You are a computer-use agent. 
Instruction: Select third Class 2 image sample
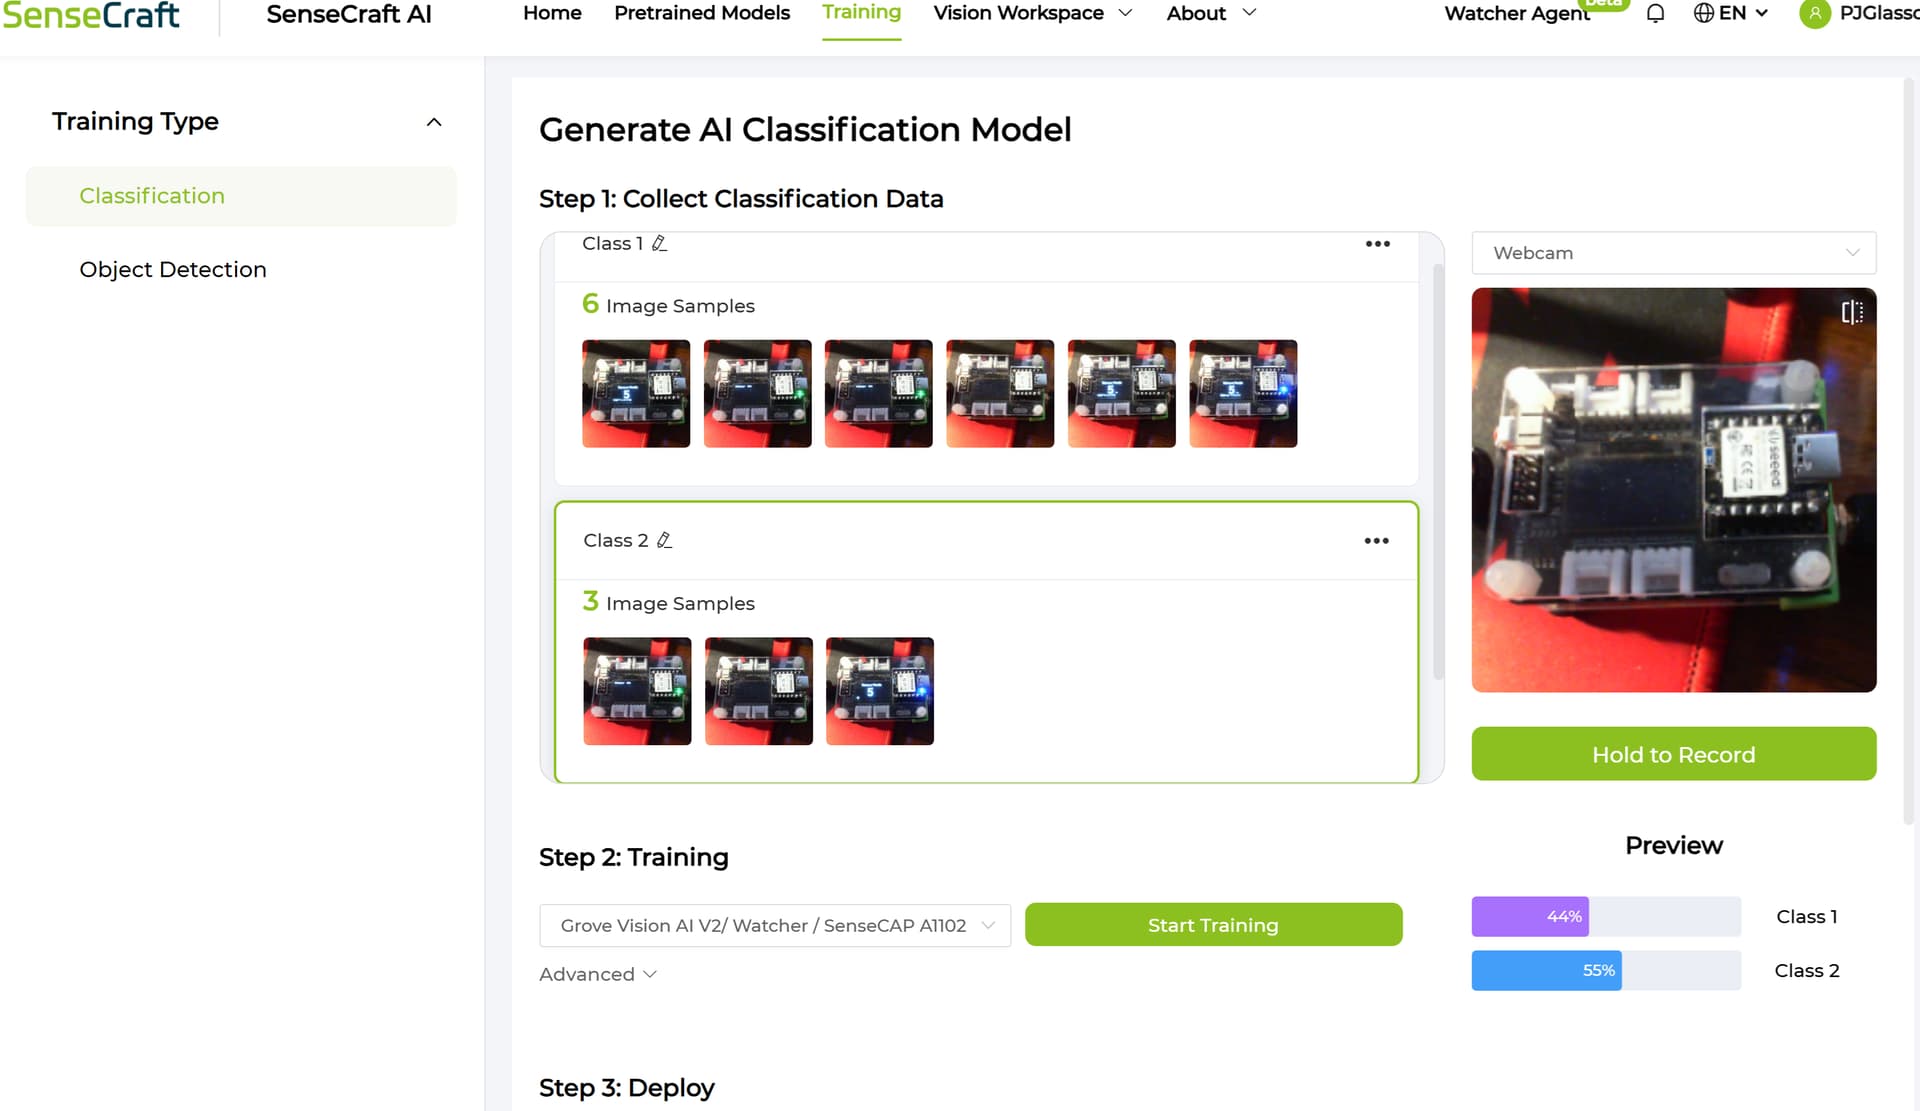coord(879,691)
